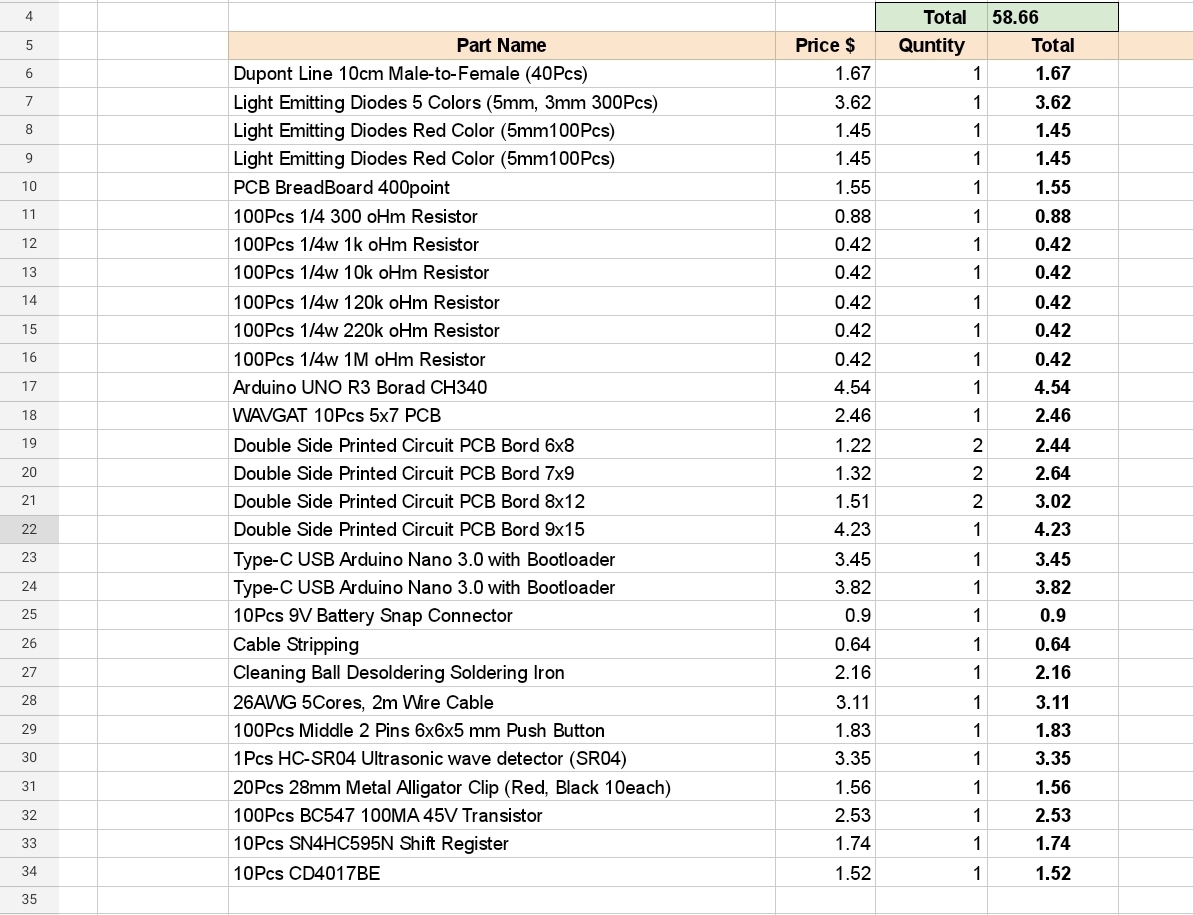Image resolution: width=1193 pixels, height=915 pixels.
Task: Click the price cell showing 0.9
Action: pyautogui.click(x=825, y=615)
